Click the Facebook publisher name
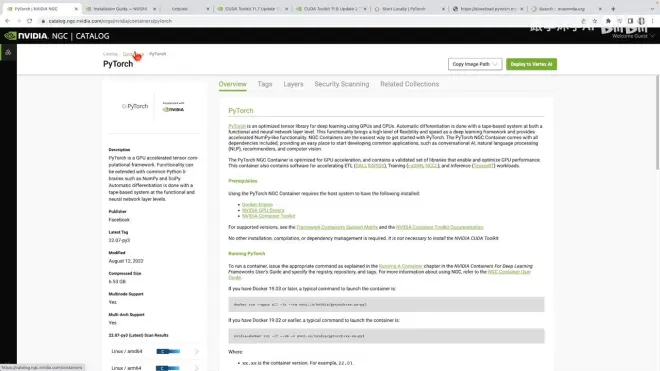 coord(119,220)
